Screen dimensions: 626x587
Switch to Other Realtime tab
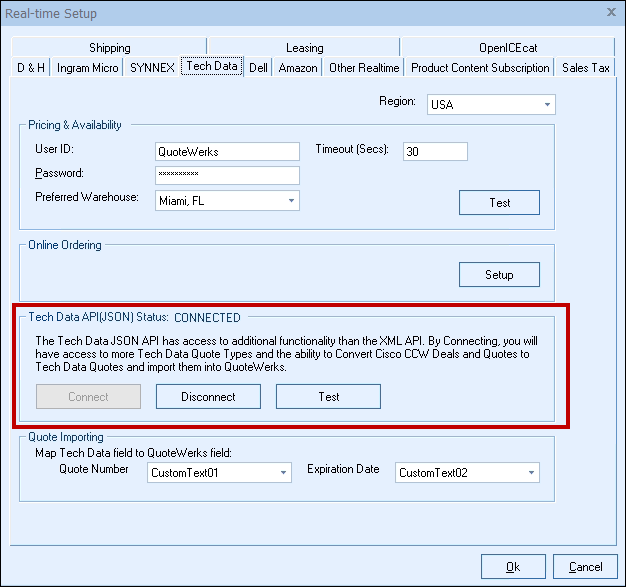[364, 67]
